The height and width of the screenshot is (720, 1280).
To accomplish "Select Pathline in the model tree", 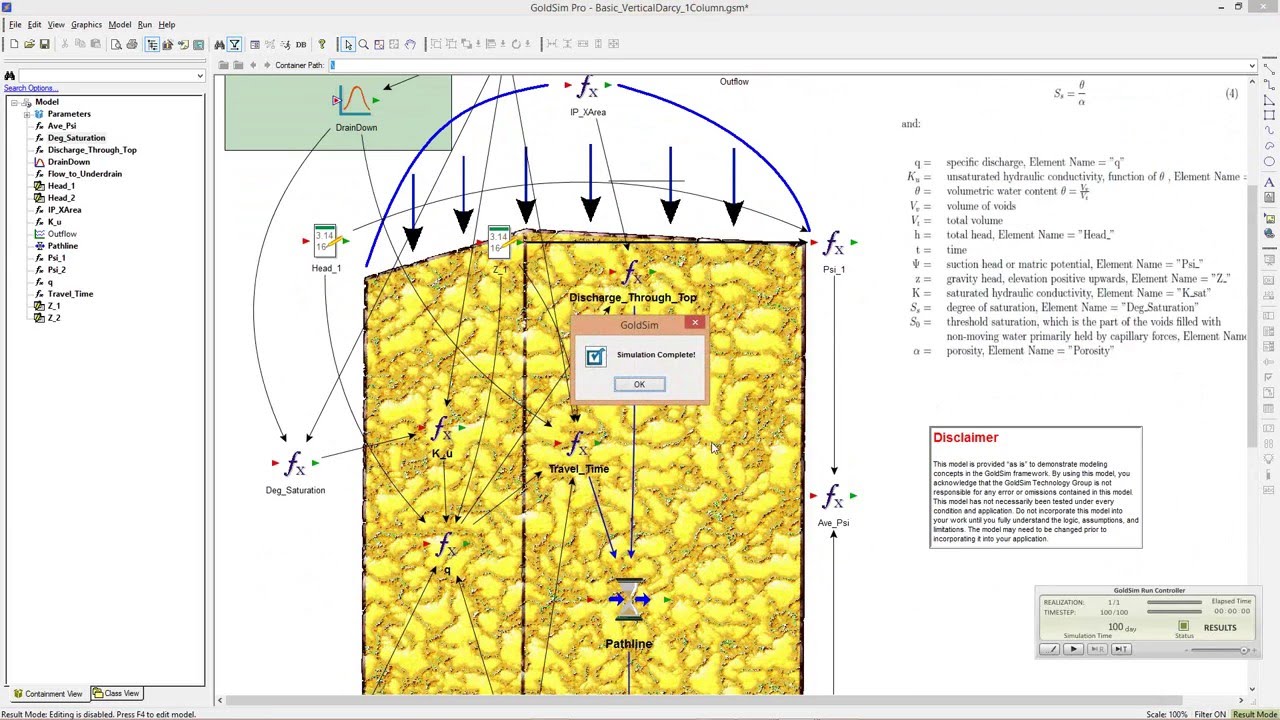I will pos(62,246).
